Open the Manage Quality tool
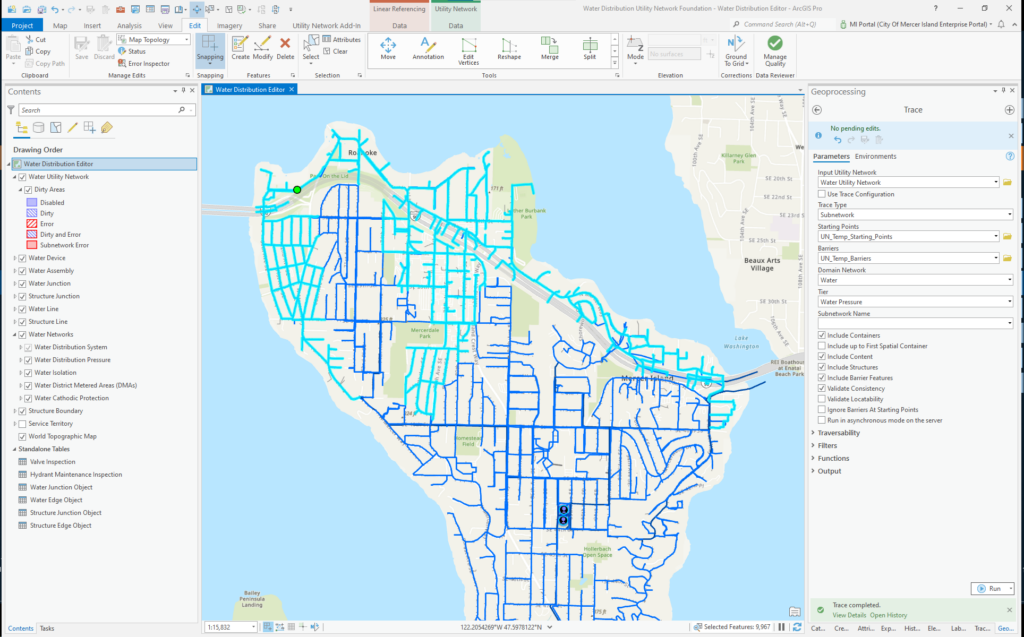 [x=775, y=49]
